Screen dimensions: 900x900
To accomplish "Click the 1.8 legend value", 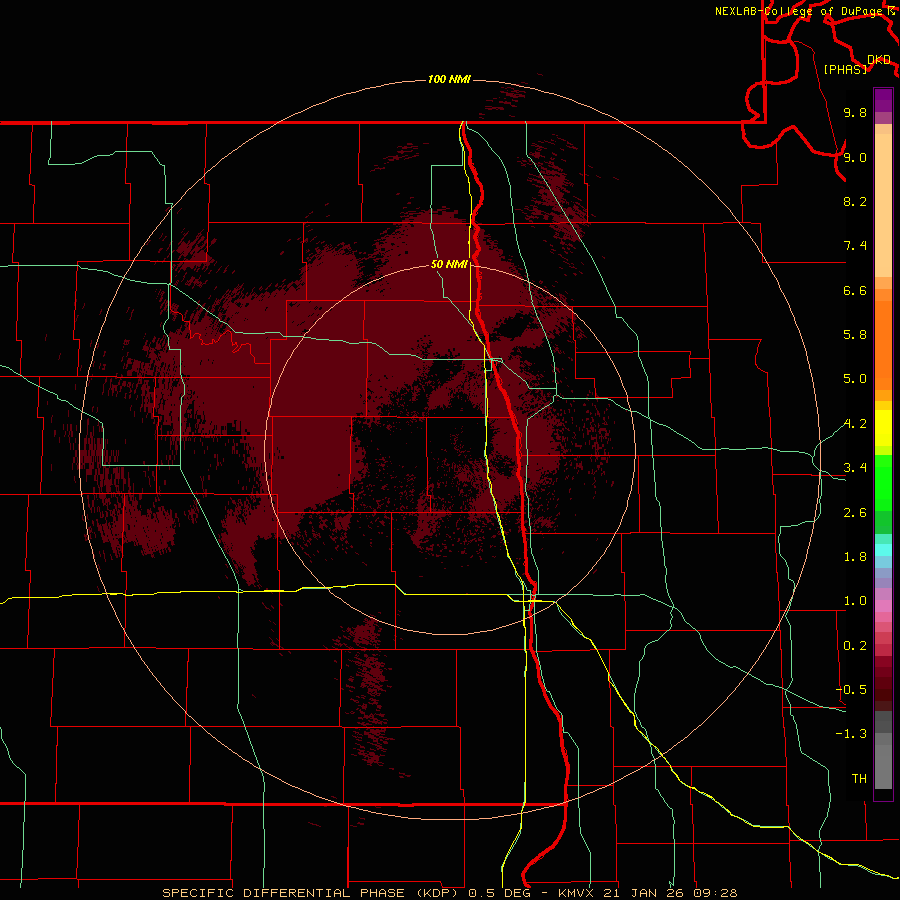I will point(855,557).
